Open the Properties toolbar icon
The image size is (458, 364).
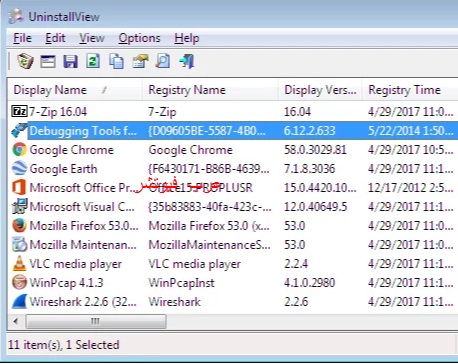coord(140,62)
